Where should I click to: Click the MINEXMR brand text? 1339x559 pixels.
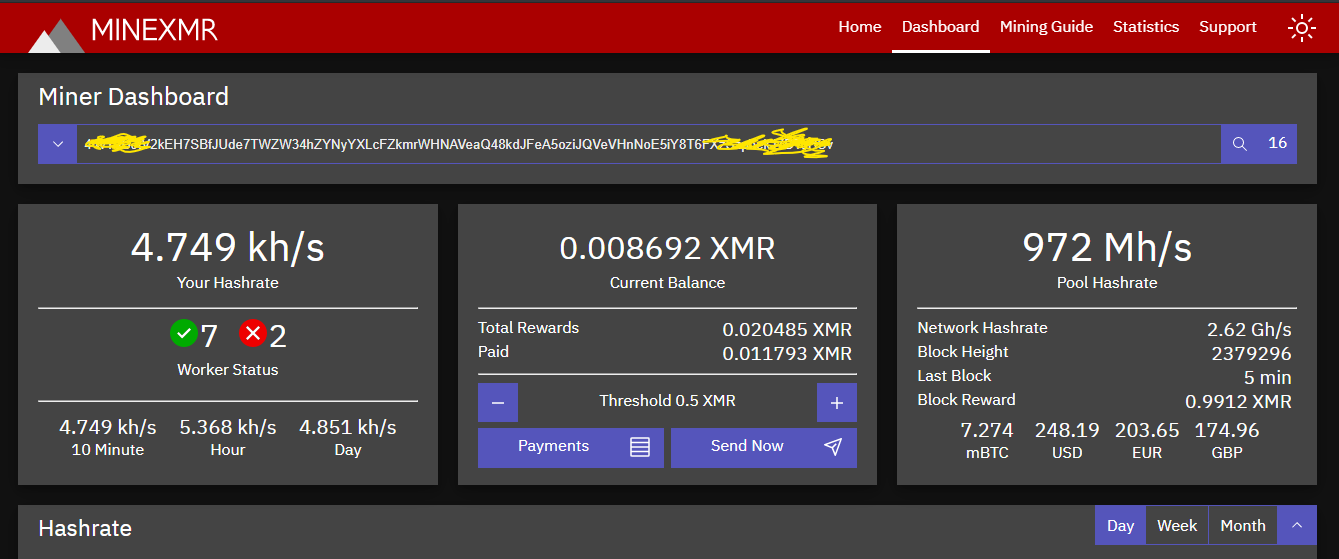point(154,30)
